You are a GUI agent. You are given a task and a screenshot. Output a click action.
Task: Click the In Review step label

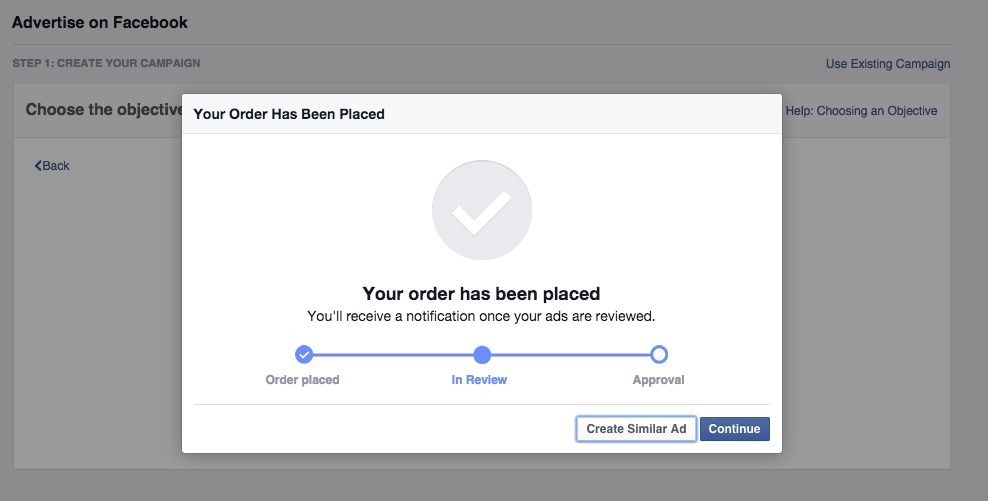point(479,380)
